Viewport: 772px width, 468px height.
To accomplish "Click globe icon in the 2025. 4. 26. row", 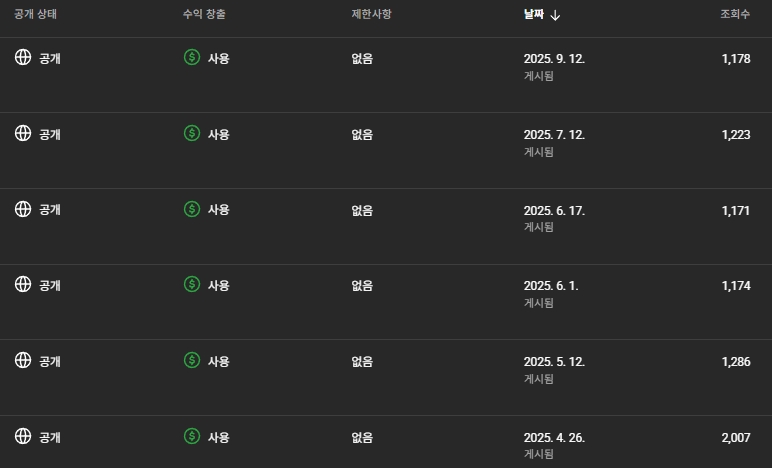I will 23,436.
